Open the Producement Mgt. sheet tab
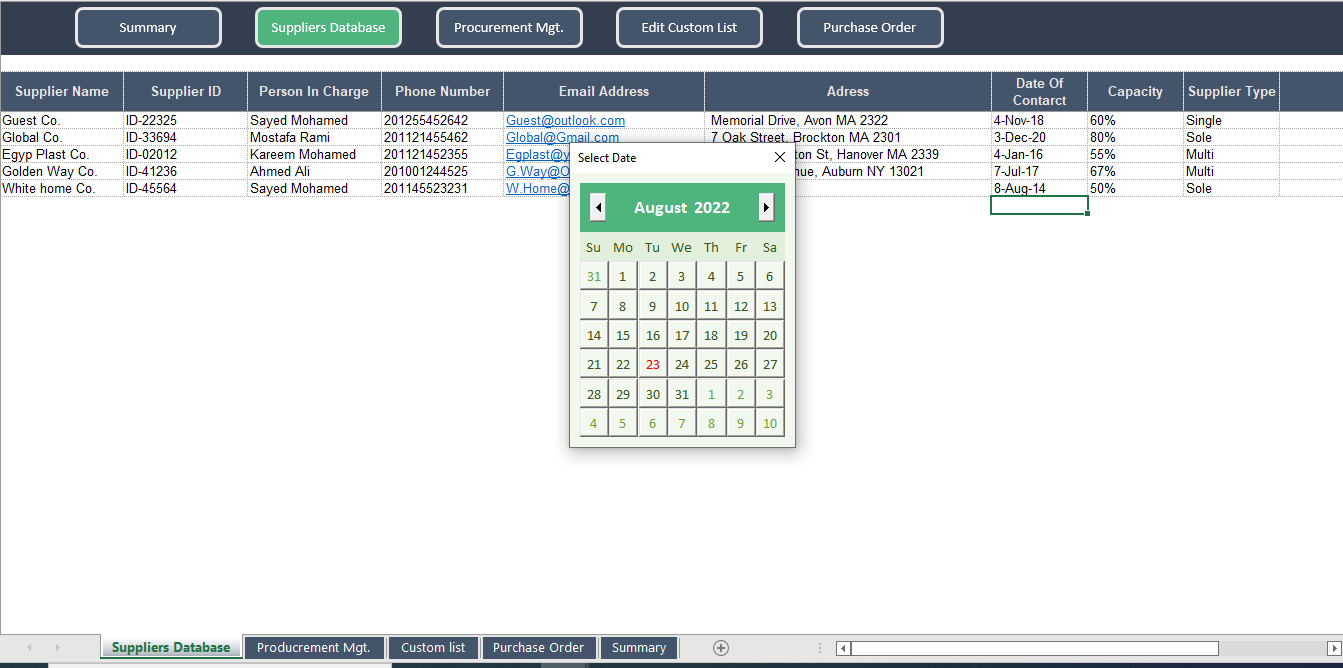The height and width of the screenshot is (668, 1343). [x=314, y=647]
